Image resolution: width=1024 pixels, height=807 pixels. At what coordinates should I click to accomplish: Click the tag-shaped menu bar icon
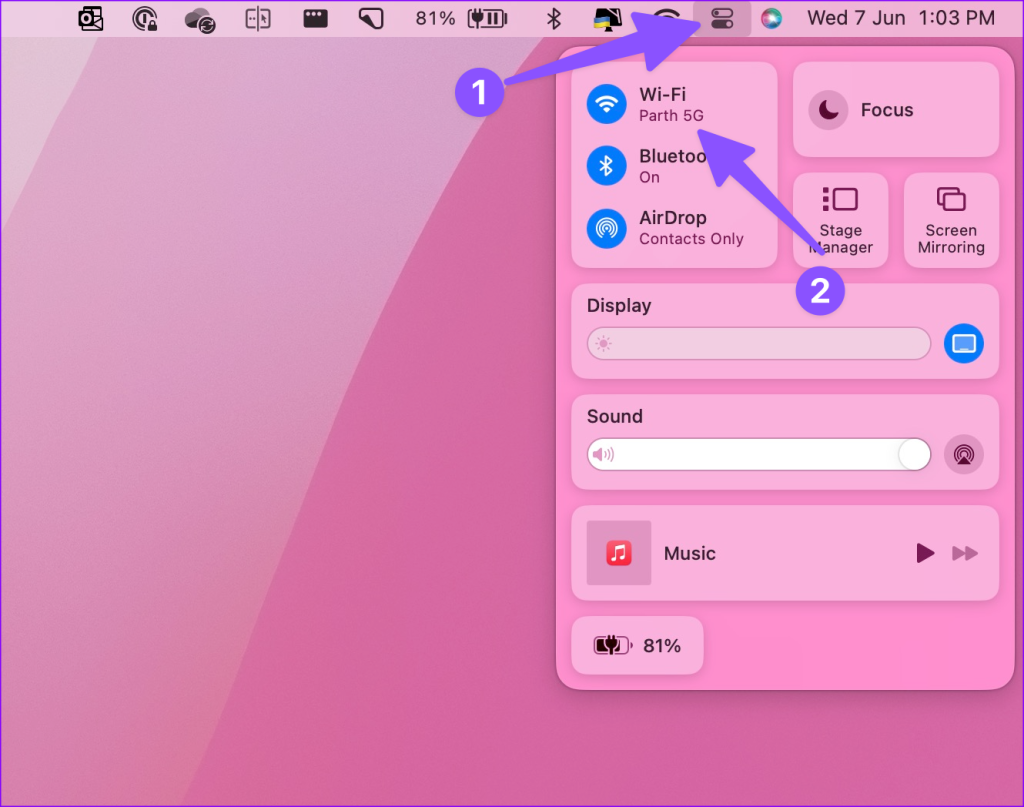pyautogui.click(x=371, y=18)
